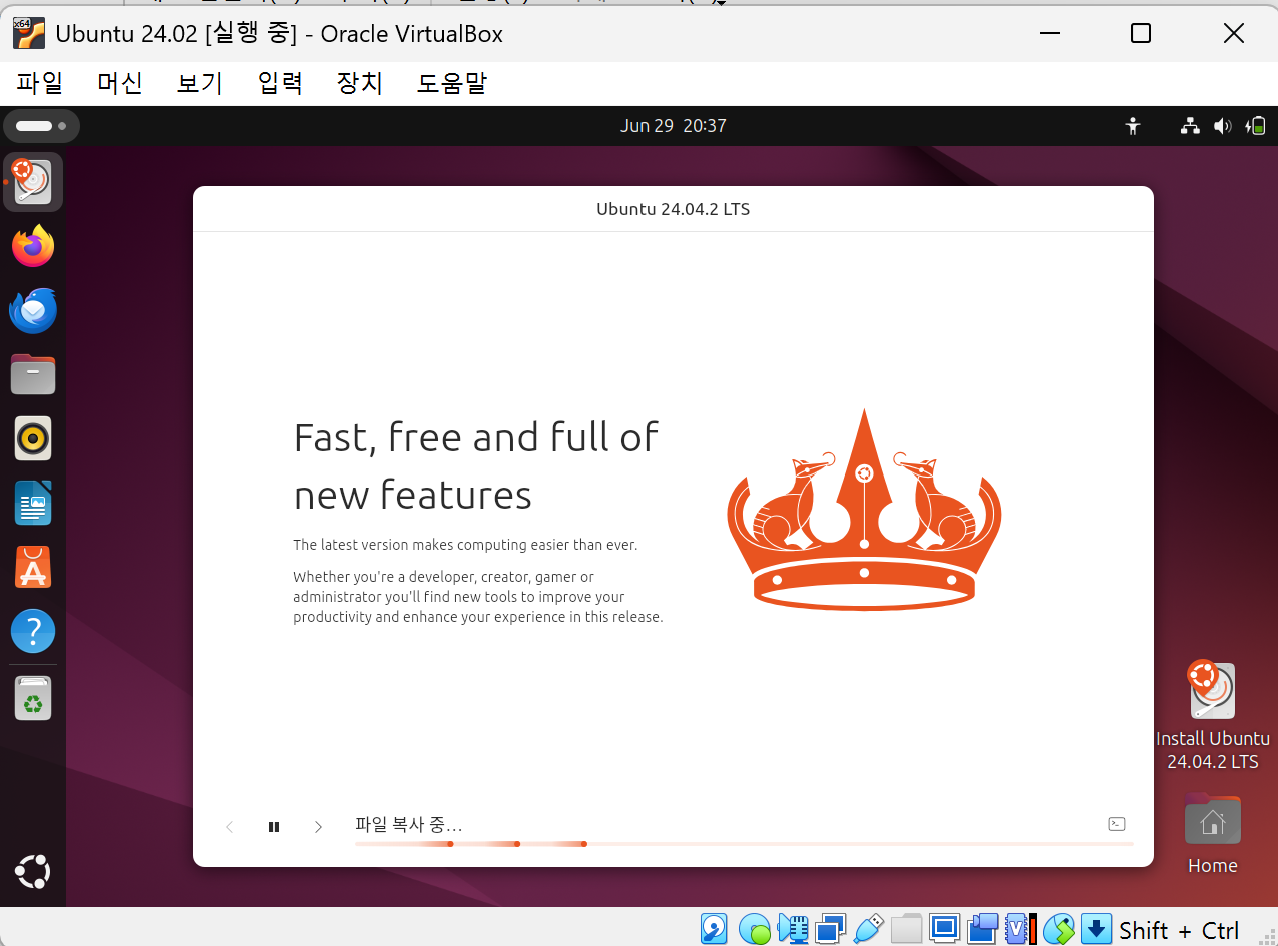Viewport: 1278px width, 946px height.
Task: Open the Ubuntu App Center icon
Action: (33, 567)
